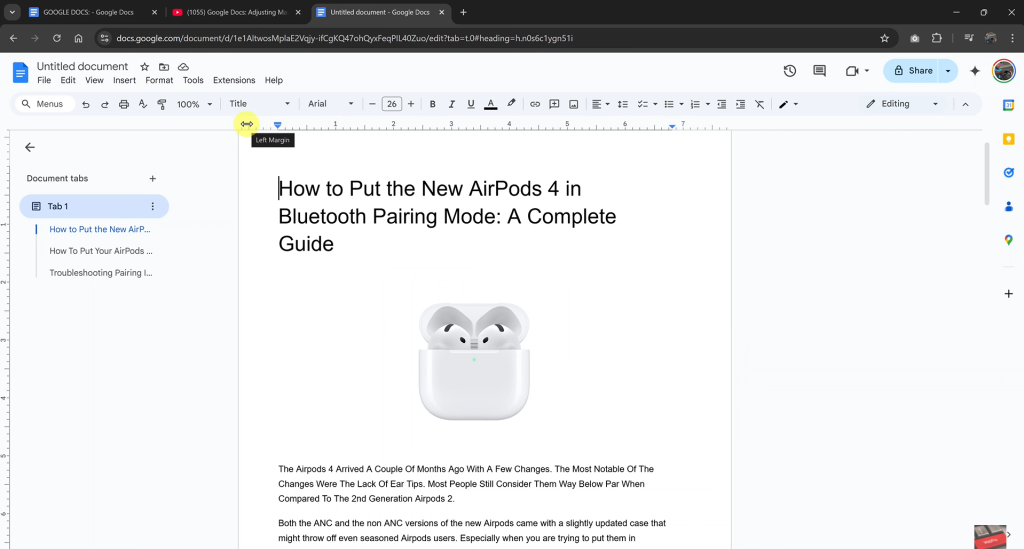Screen dimensions: 1024x549
Task: Open the Arial font dropdown
Action: 330,104
